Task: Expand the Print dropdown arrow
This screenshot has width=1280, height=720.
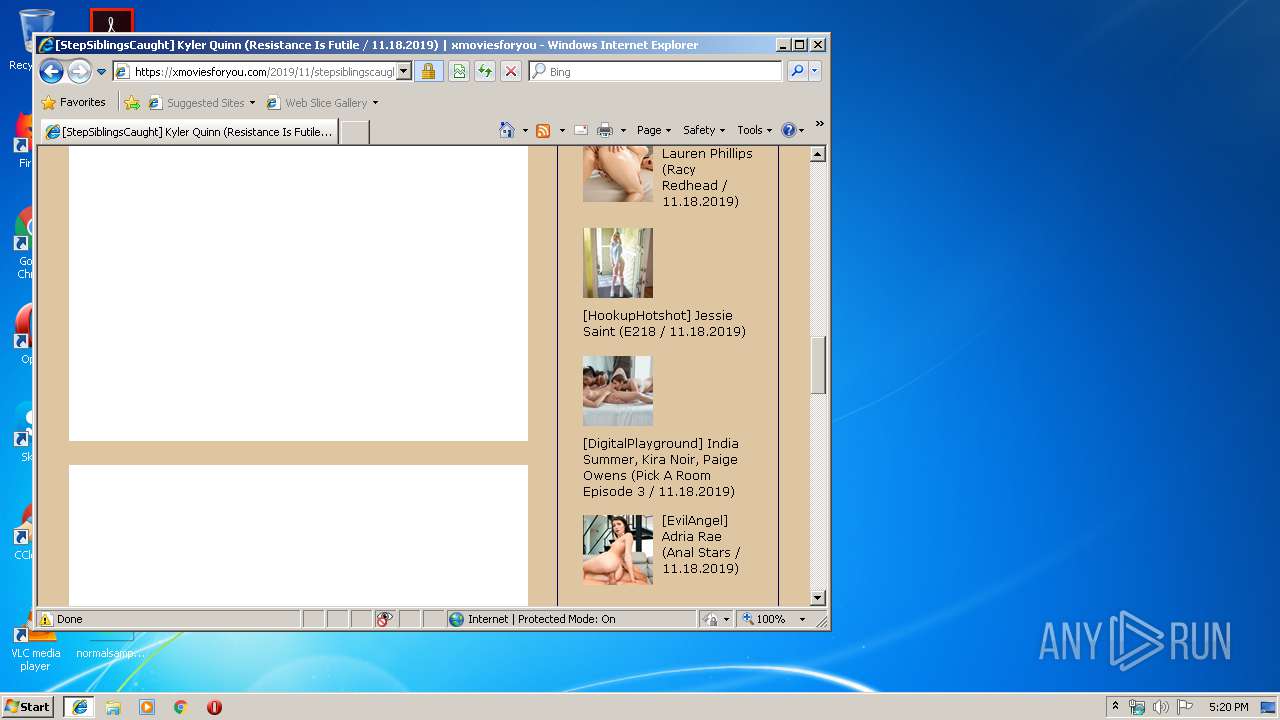Action: coord(623,130)
